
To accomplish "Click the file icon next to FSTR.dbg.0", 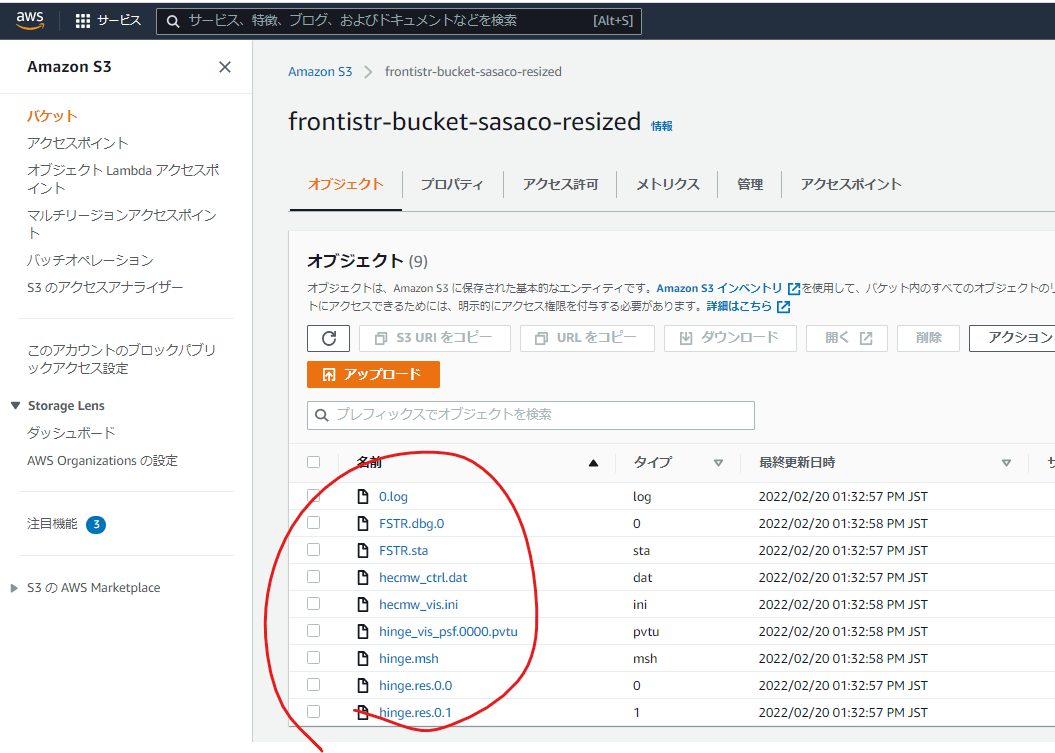I will tap(363, 524).
